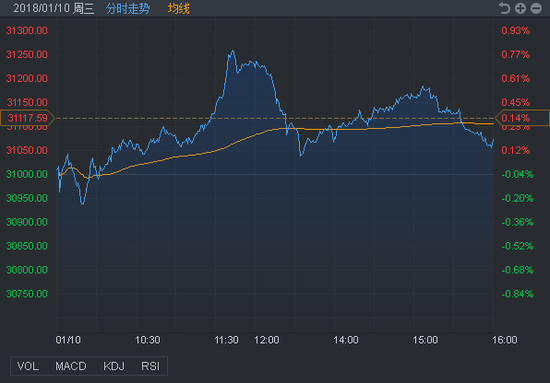Click the 12:00 time axis label
This screenshot has width=550, height=383.
click(x=267, y=340)
